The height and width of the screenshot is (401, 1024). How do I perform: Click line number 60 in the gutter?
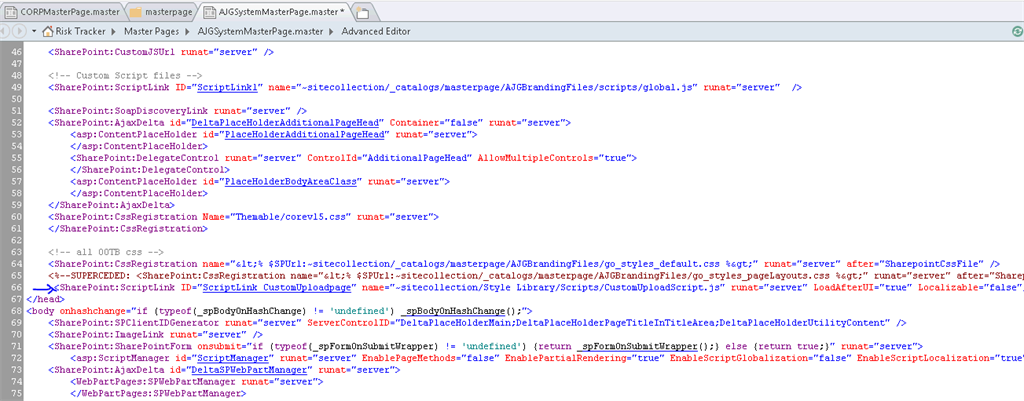pos(16,216)
